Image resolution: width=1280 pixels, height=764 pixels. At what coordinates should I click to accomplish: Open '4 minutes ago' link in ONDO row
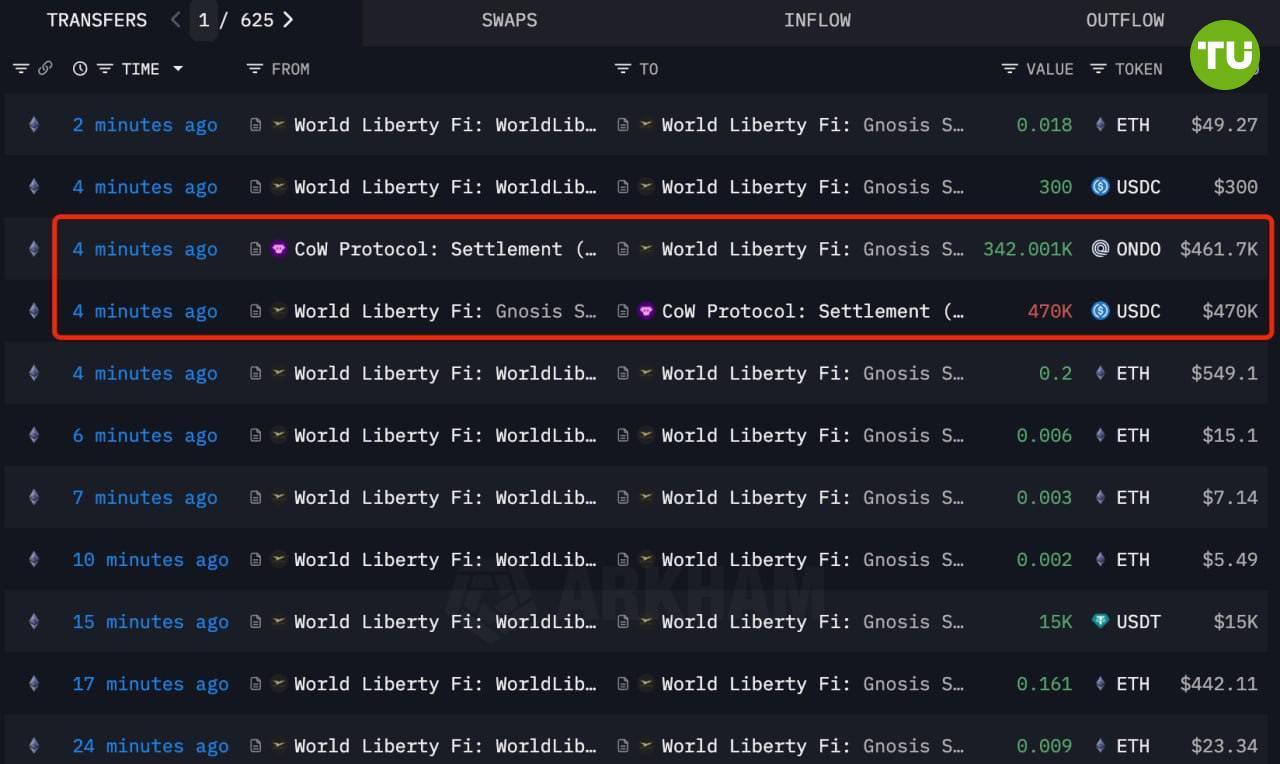[x=145, y=249]
